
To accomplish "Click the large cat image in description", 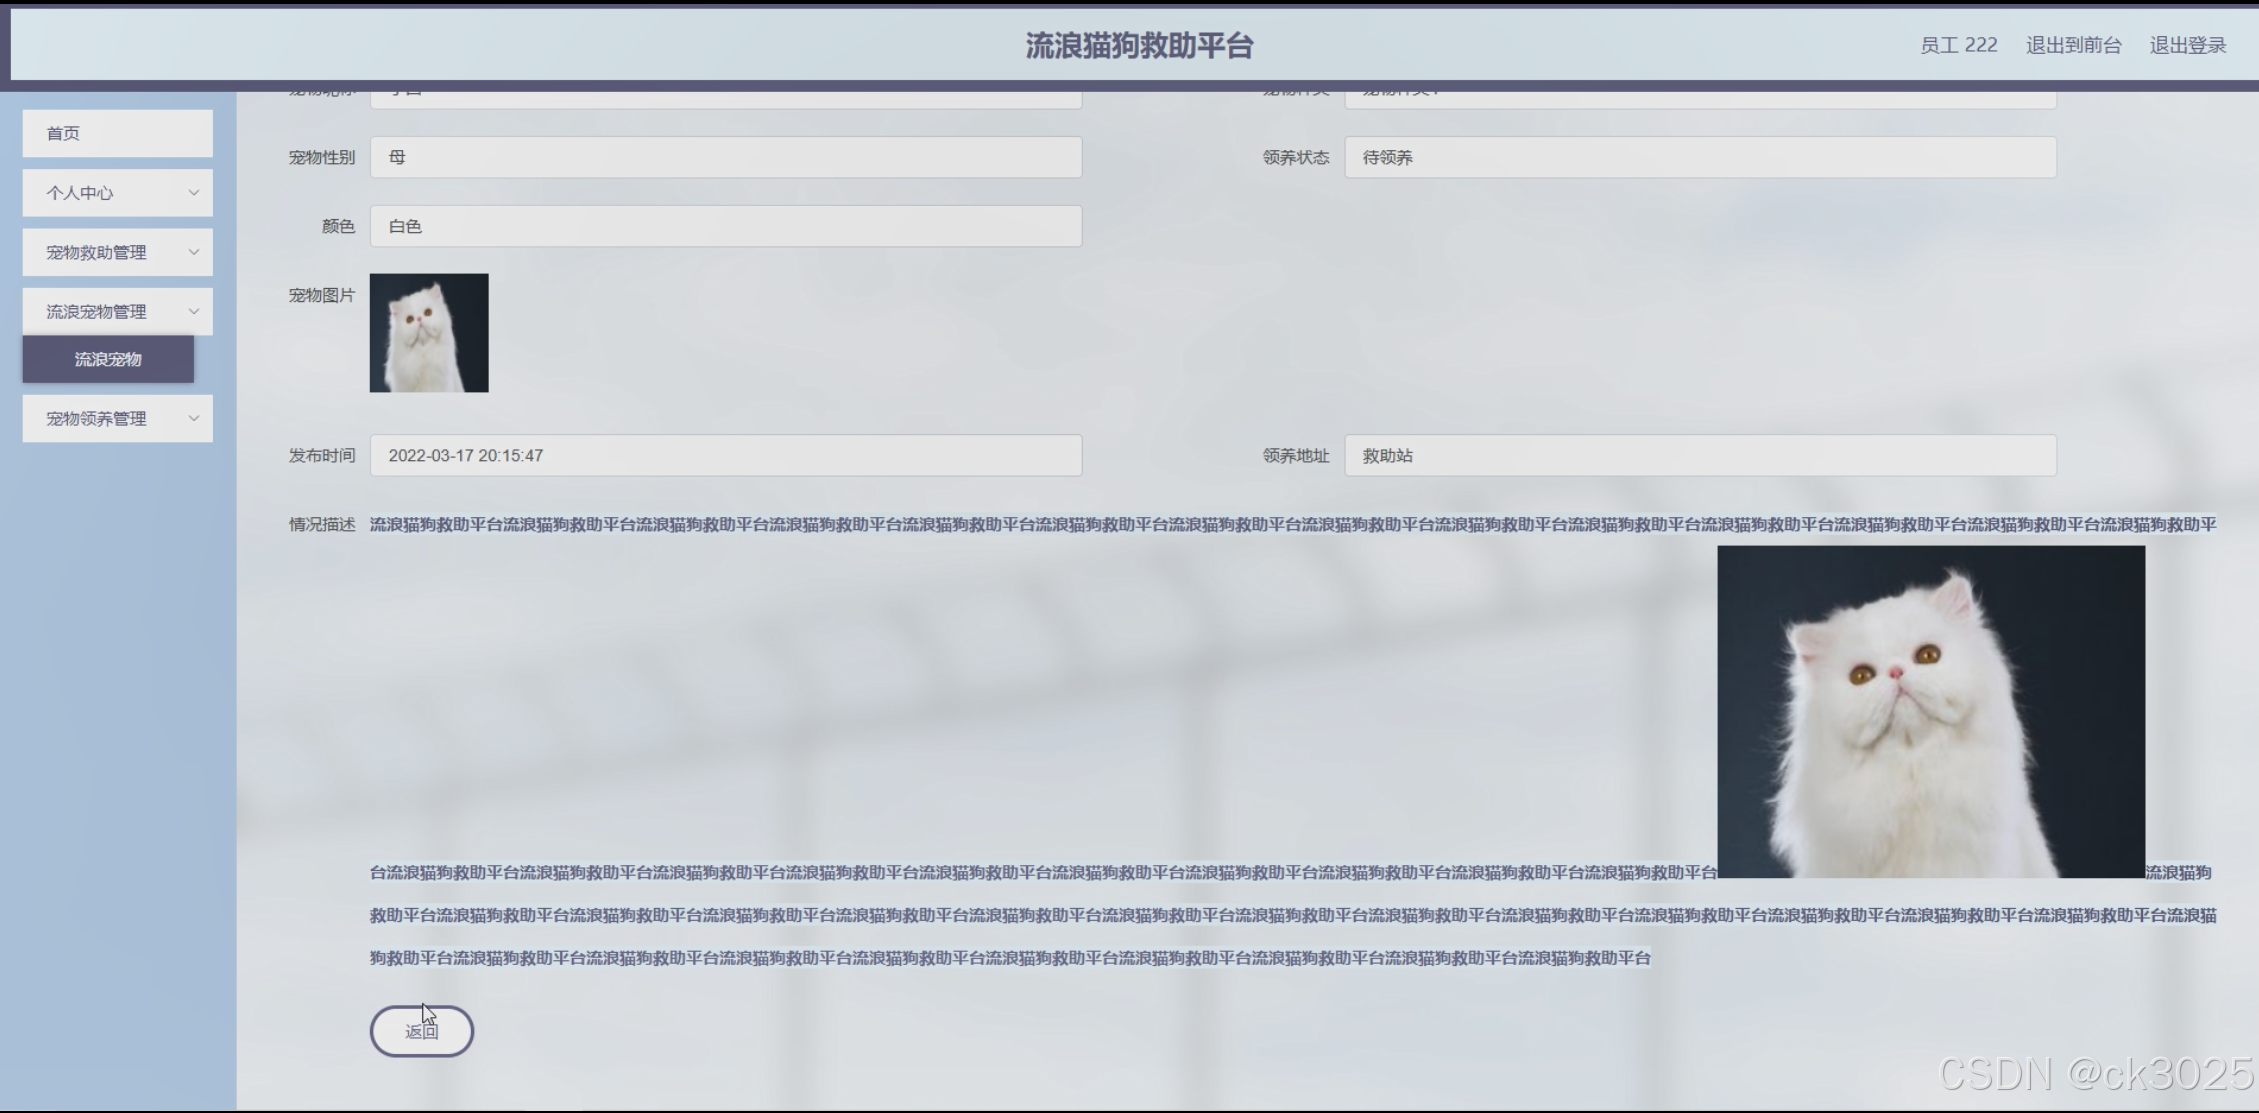I will coord(1930,711).
